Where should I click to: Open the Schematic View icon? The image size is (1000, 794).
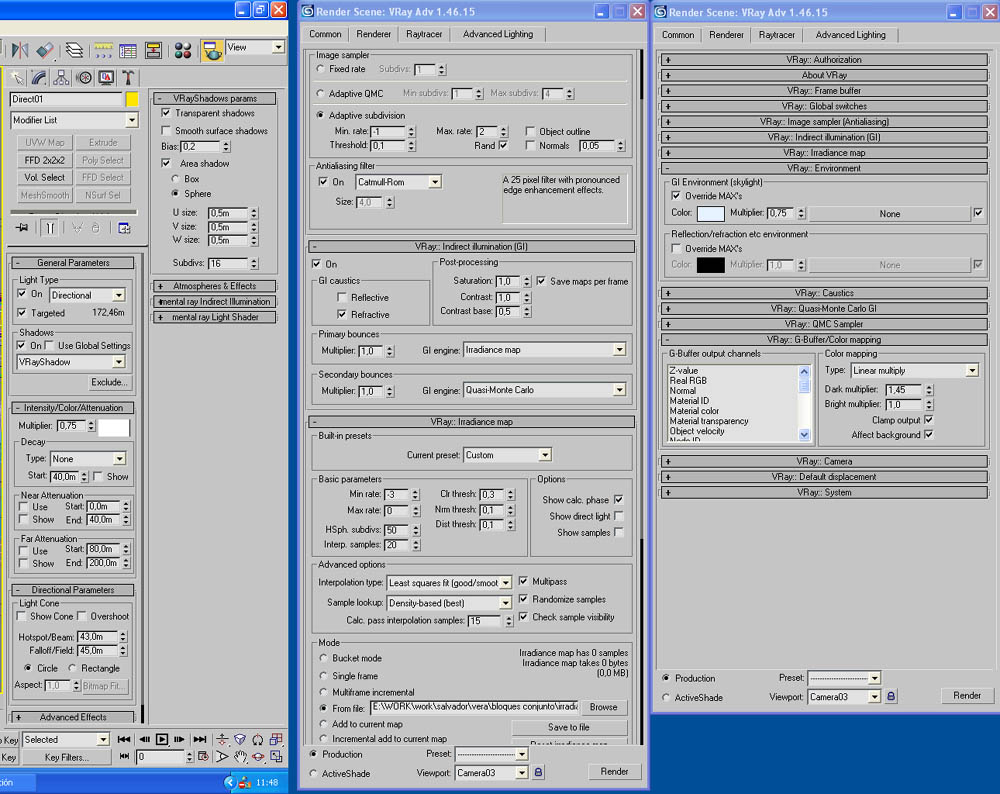pyautogui.click(x=154, y=50)
